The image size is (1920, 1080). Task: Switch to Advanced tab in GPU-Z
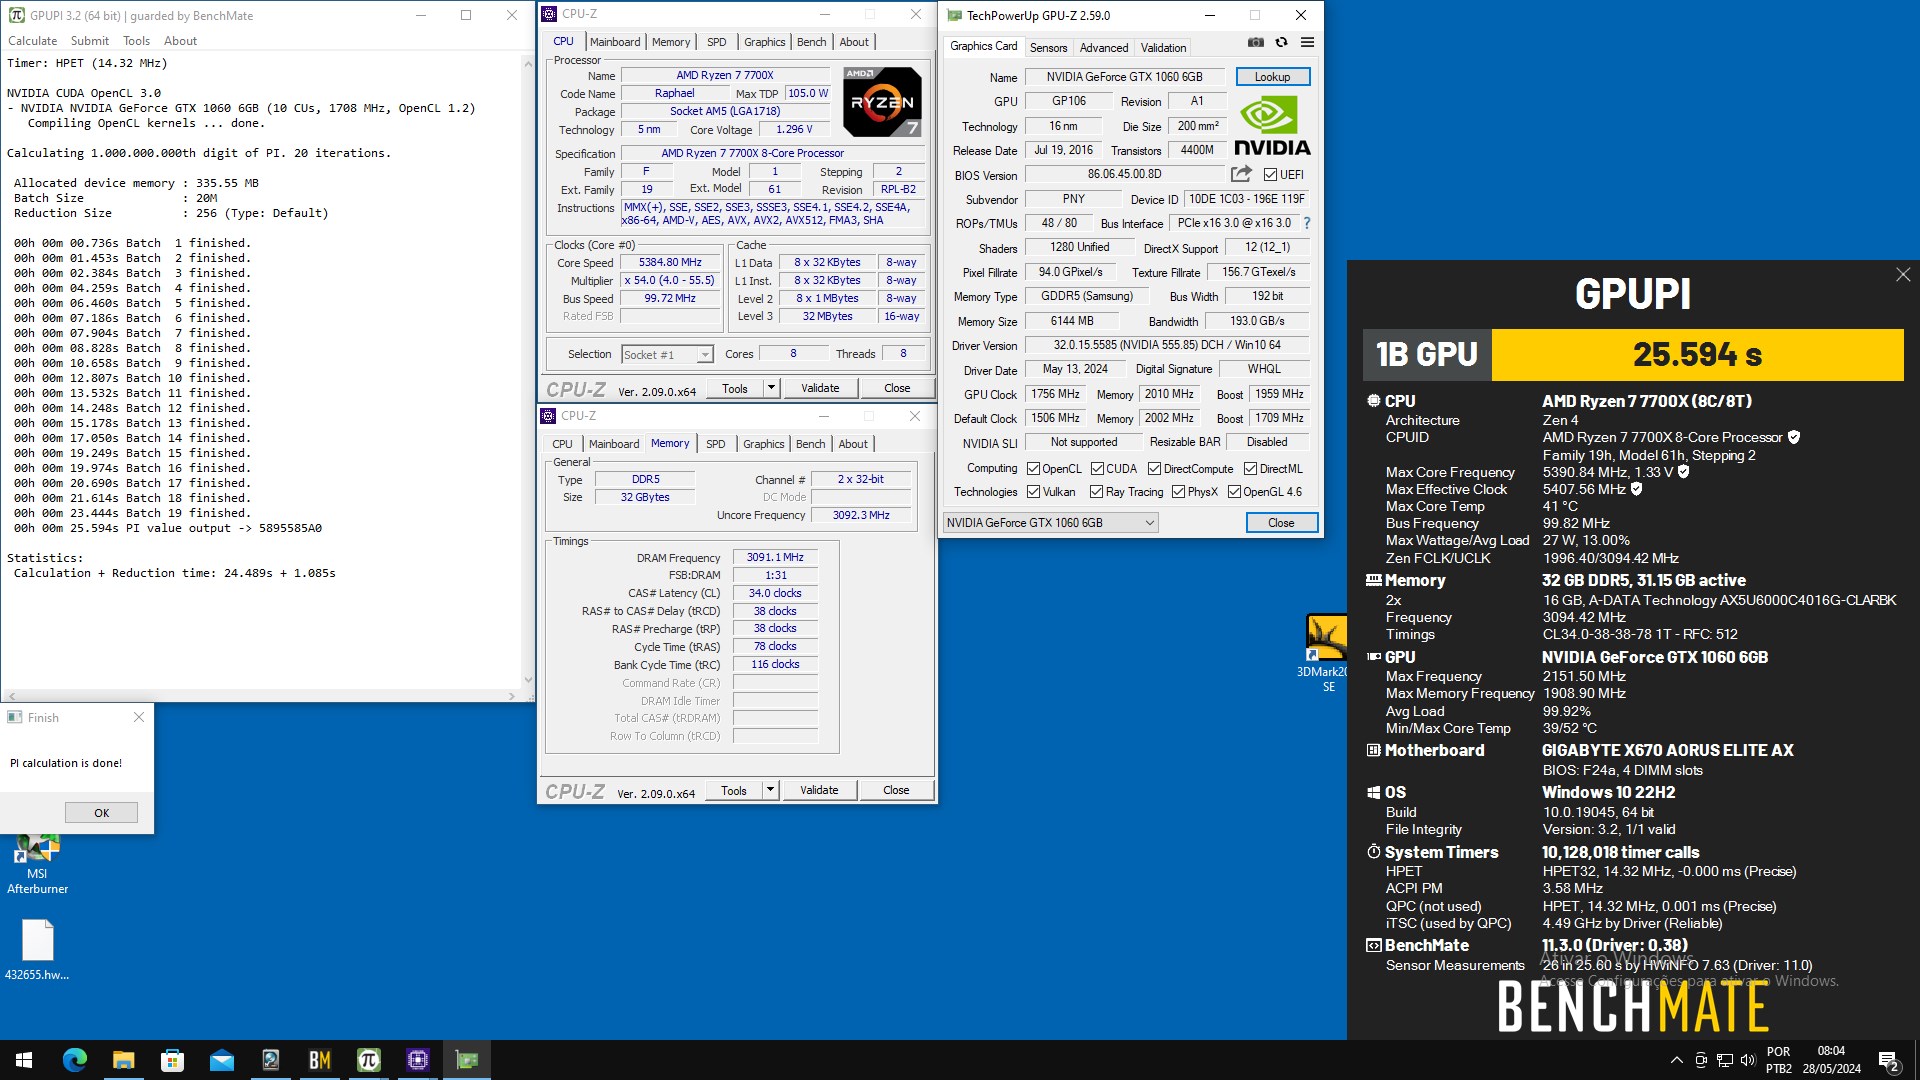(x=1104, y=48)
